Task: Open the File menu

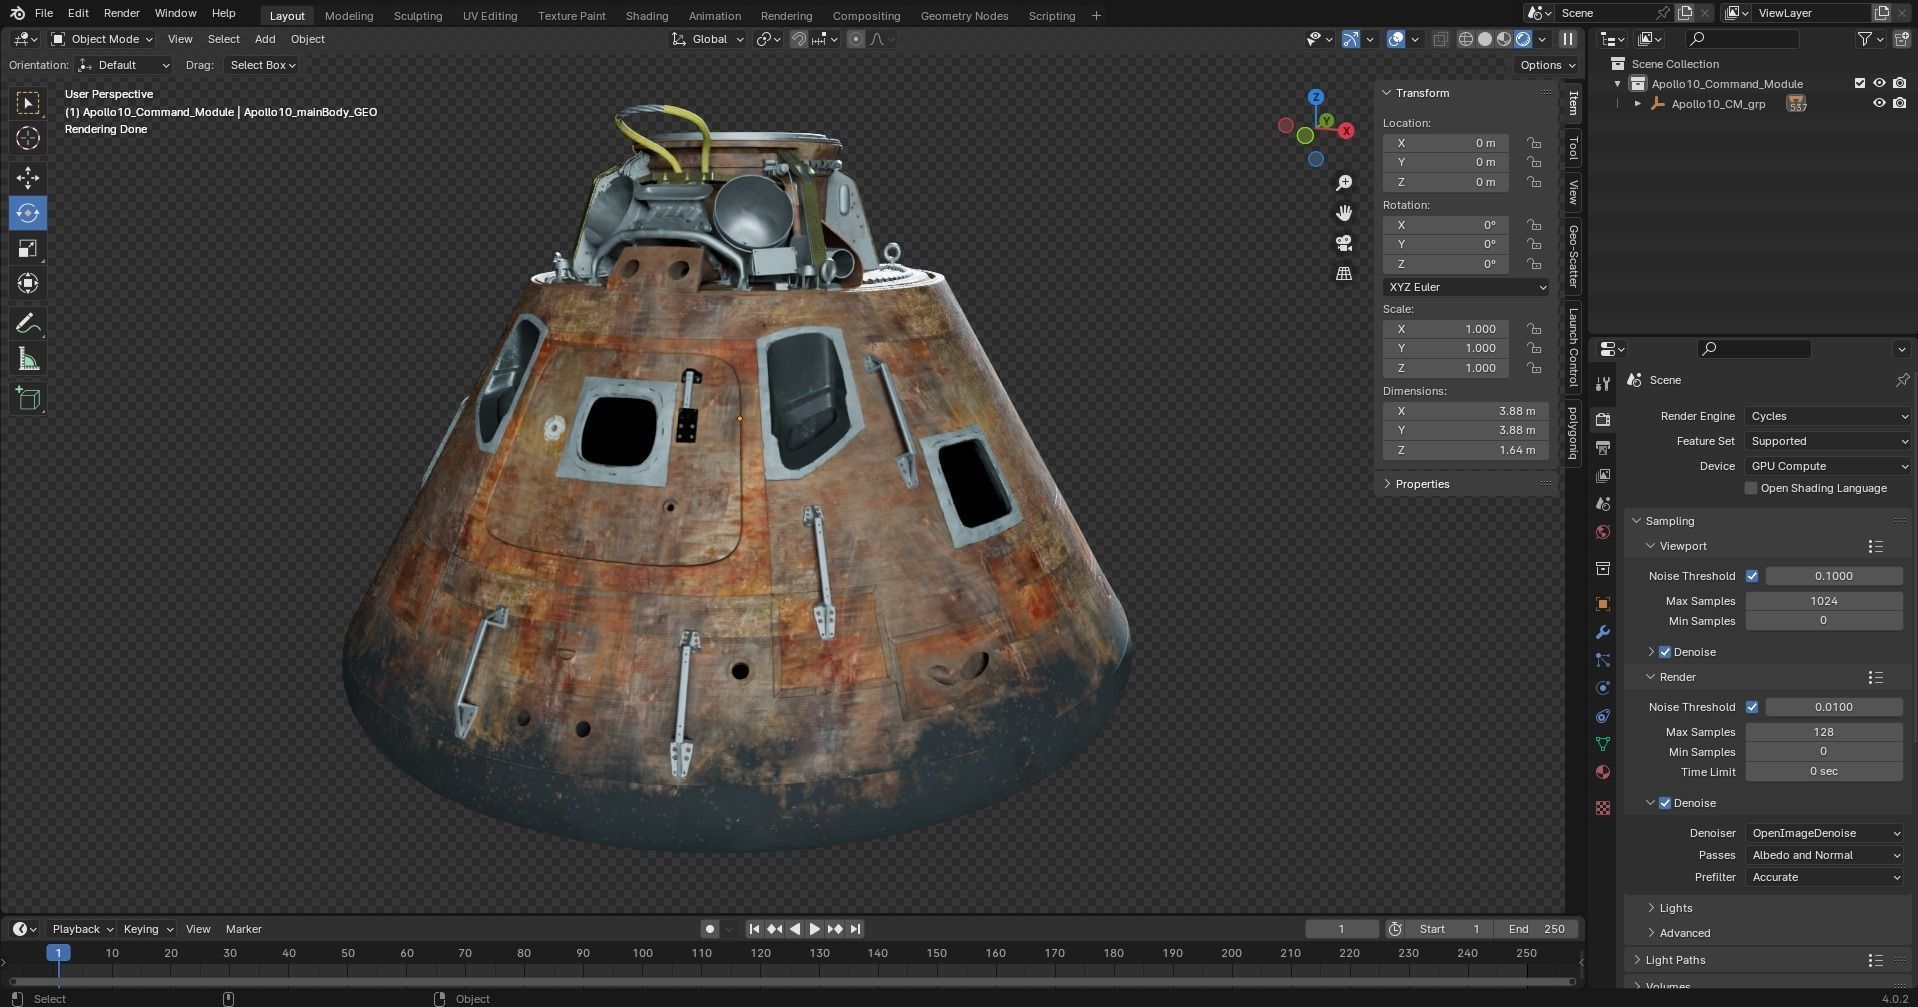Action: (44, 13)
